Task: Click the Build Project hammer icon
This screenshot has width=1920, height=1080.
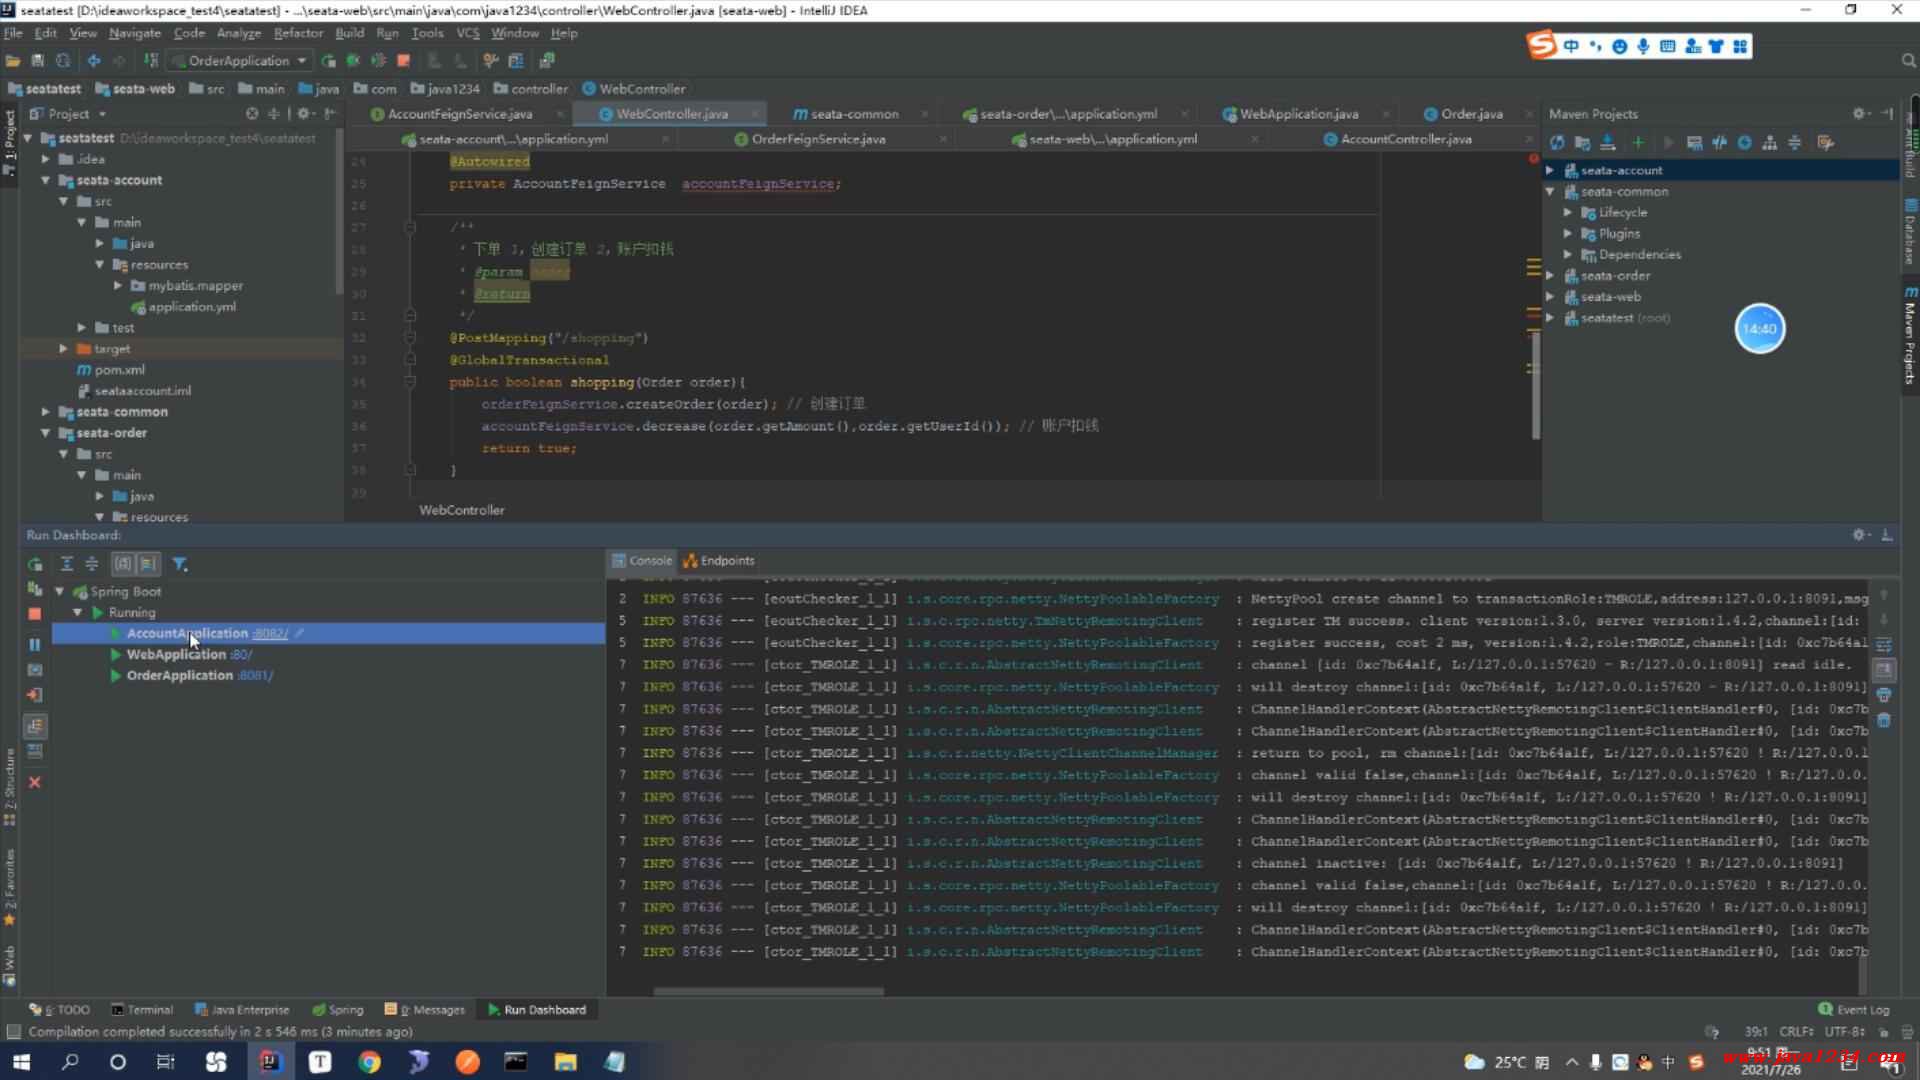Action: (x=151, y=61)
